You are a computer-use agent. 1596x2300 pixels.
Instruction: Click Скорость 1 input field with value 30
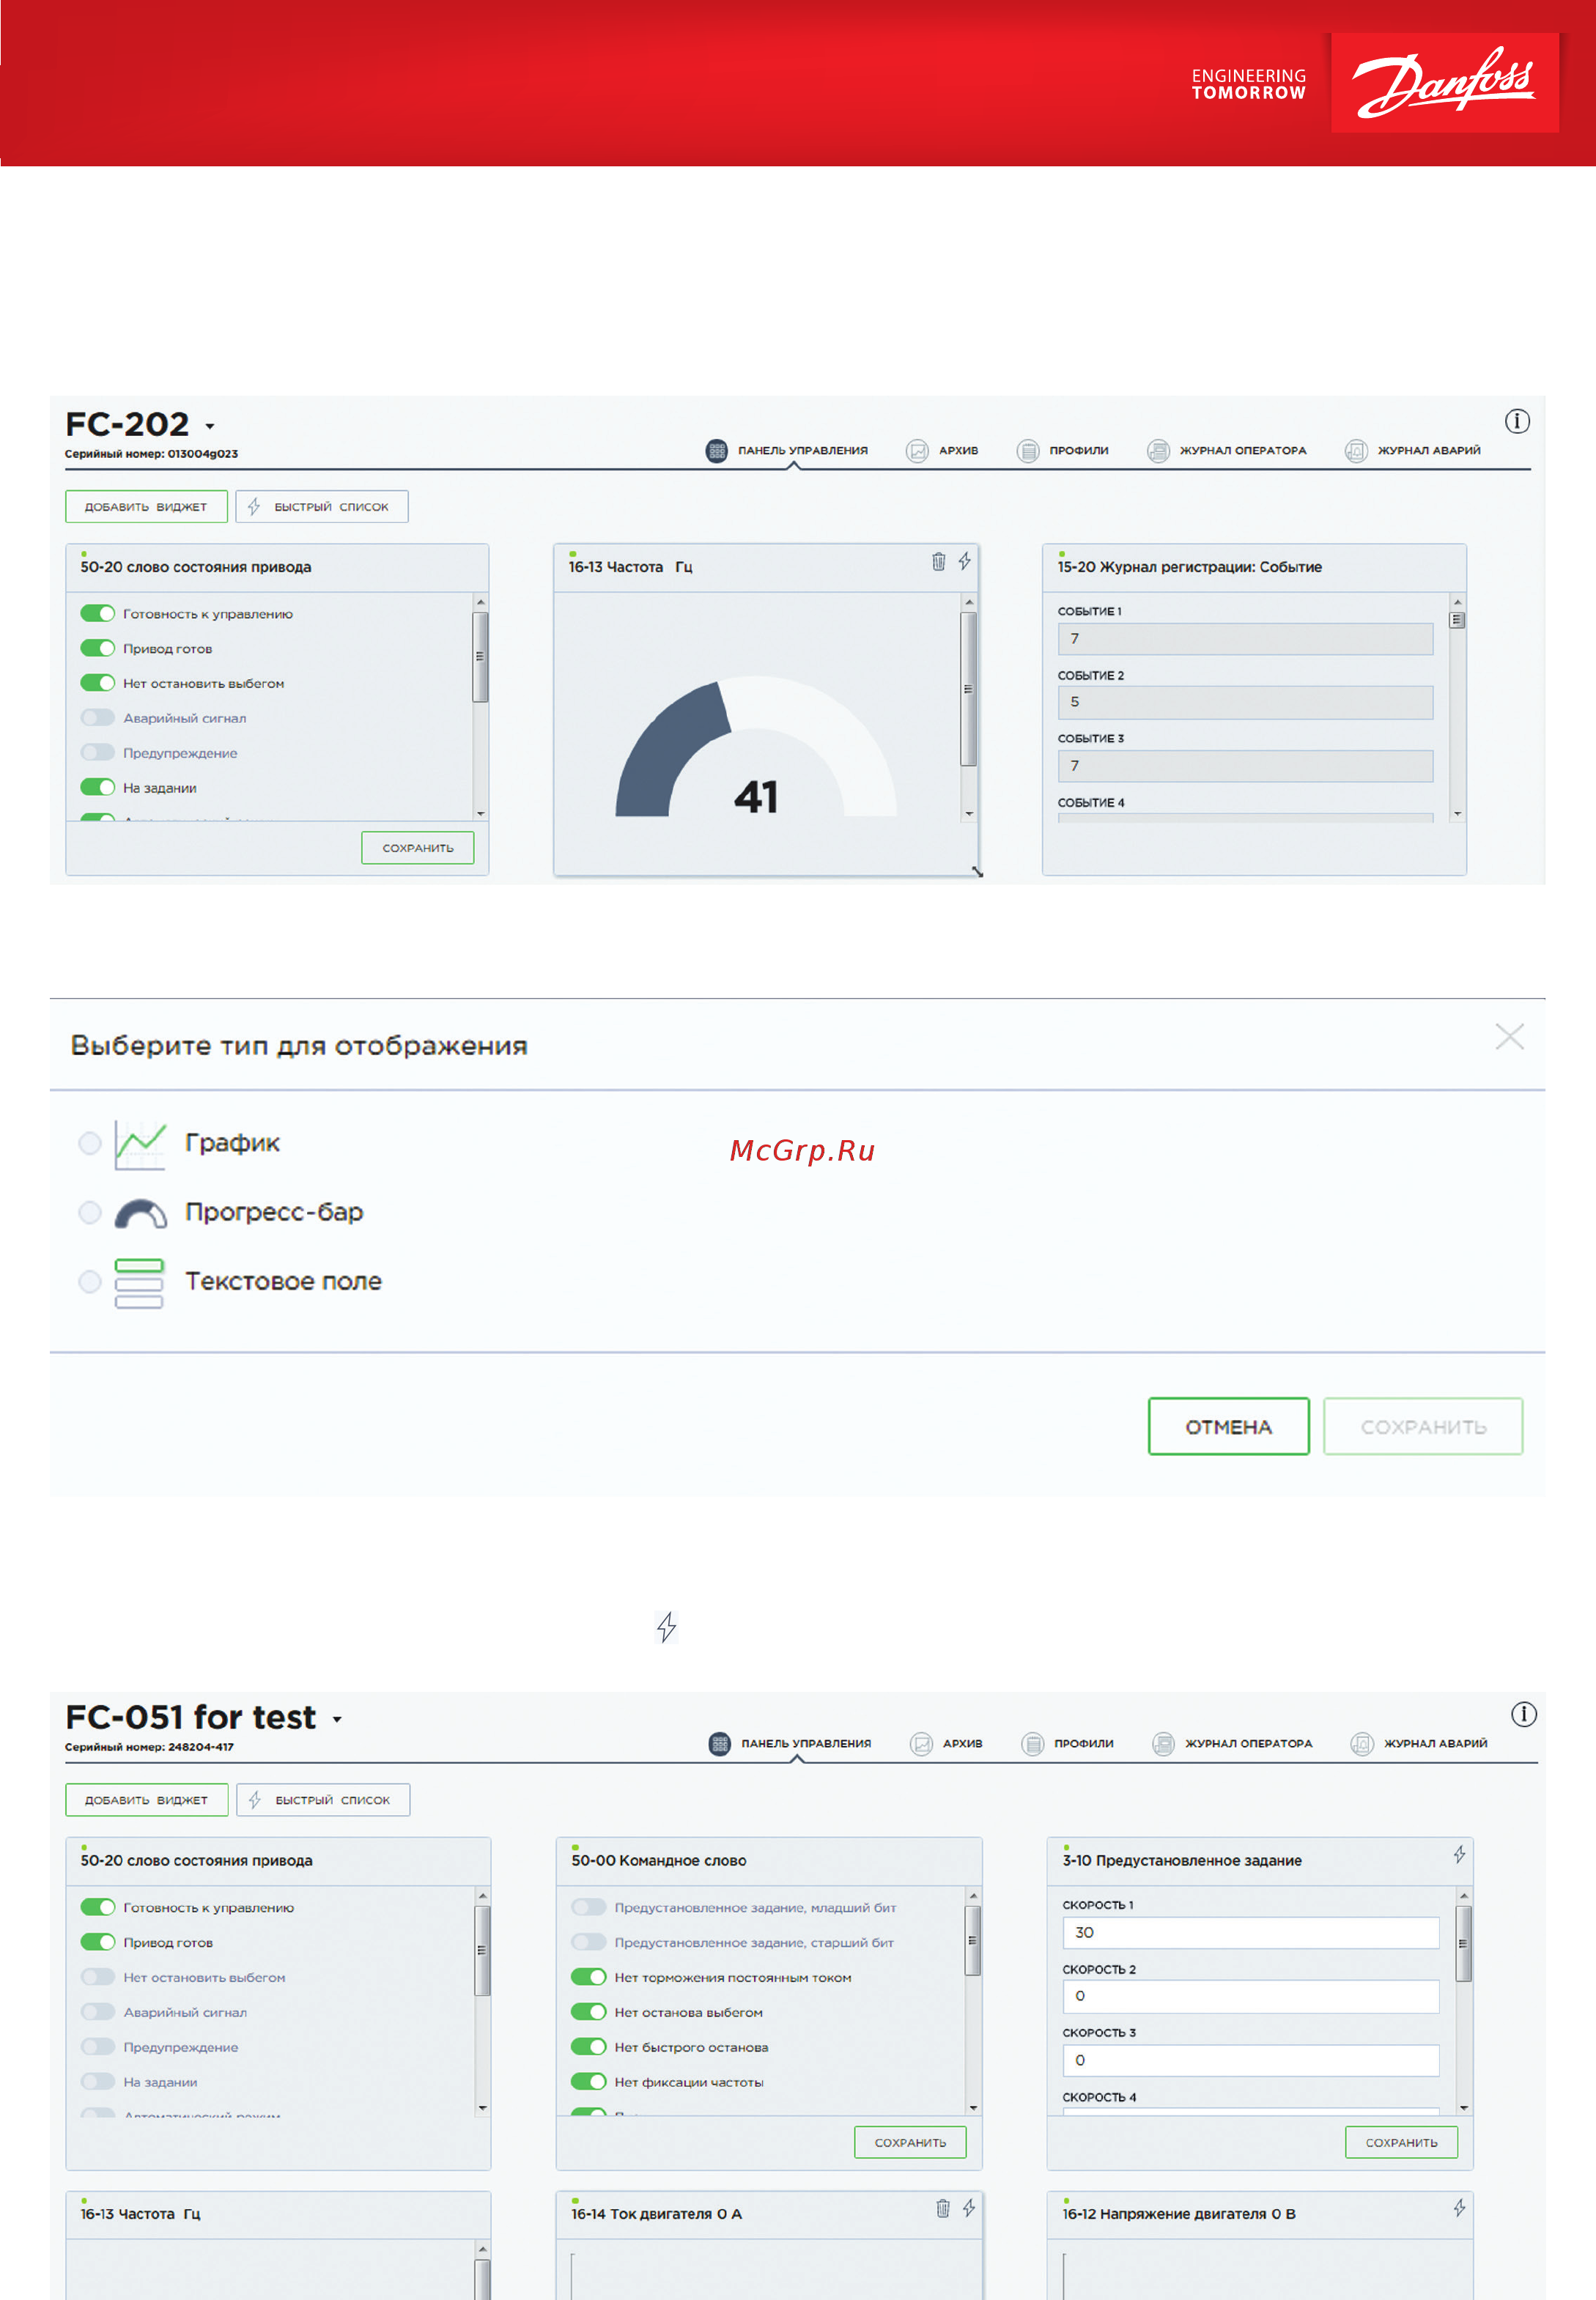(1250, 1933)
